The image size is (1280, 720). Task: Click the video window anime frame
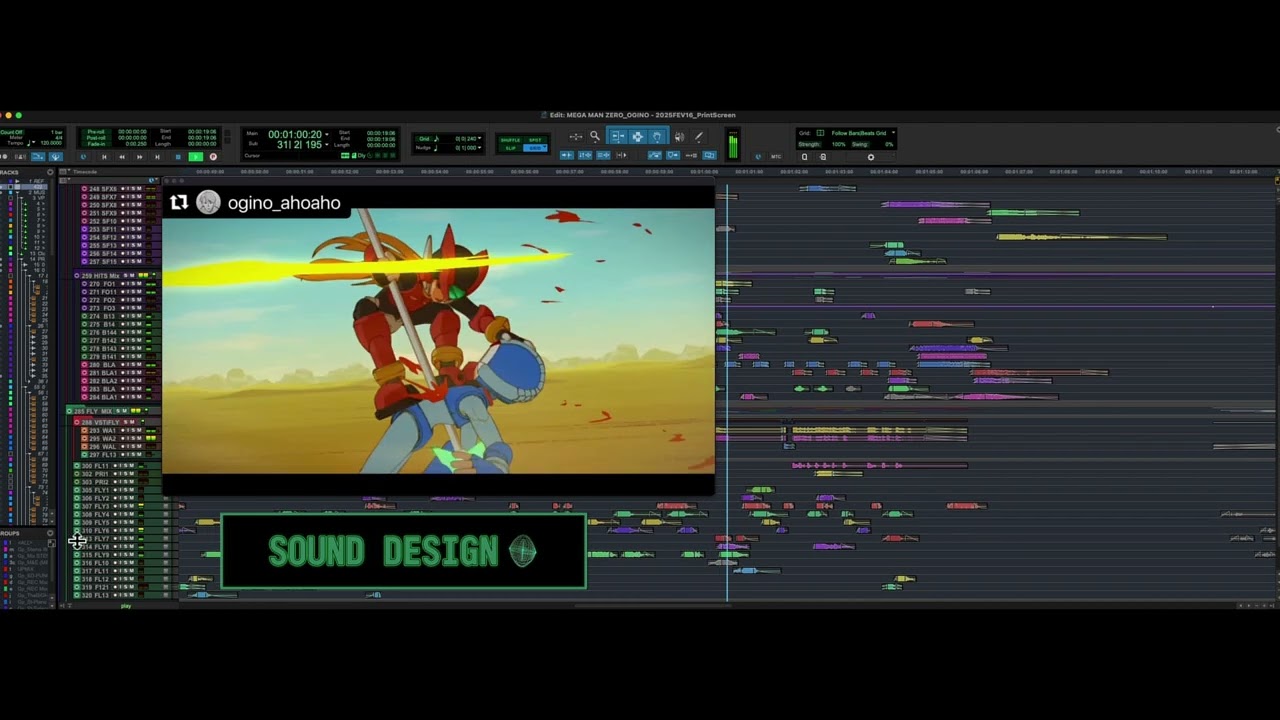[x=439, y=340]
